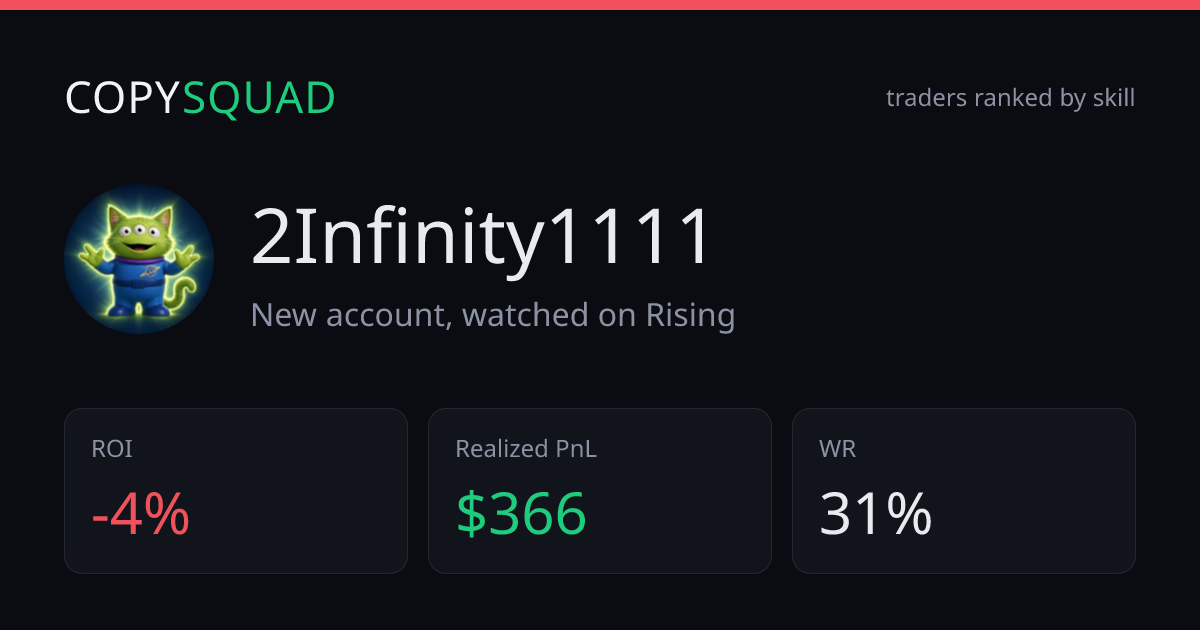Click the green $366 value
1200x630 pixels.
coord(521,515)
